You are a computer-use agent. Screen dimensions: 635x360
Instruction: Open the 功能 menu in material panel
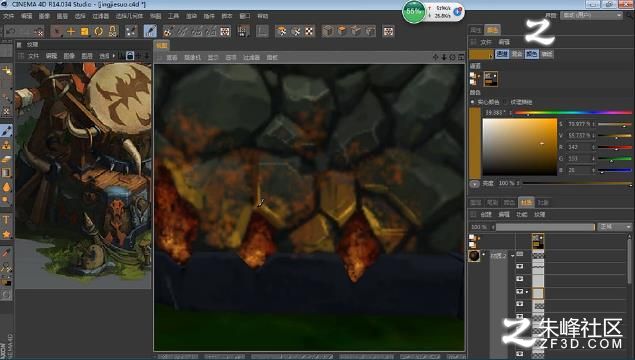click(x=522, y=215)
